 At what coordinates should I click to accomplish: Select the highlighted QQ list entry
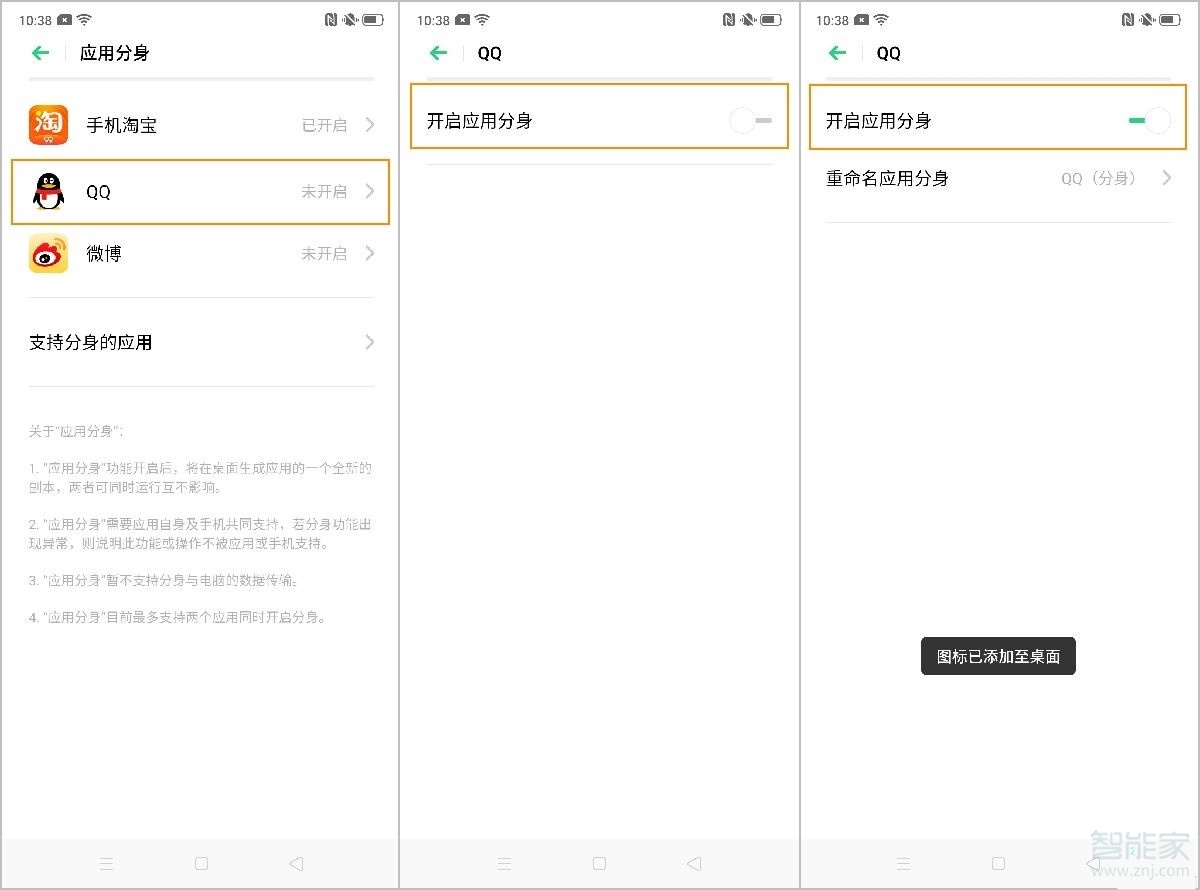pyautogui.click(x=200, y=192)
